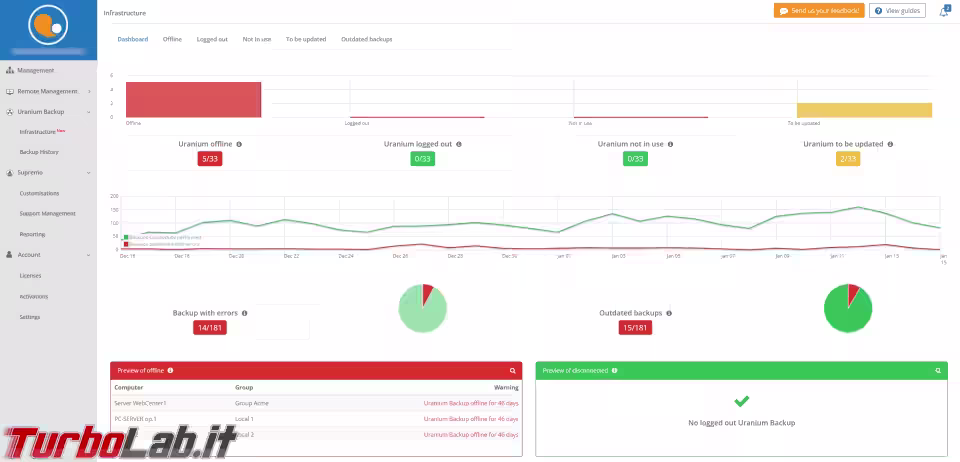
Task: Click the Warning column header
Action: [506, 387]
